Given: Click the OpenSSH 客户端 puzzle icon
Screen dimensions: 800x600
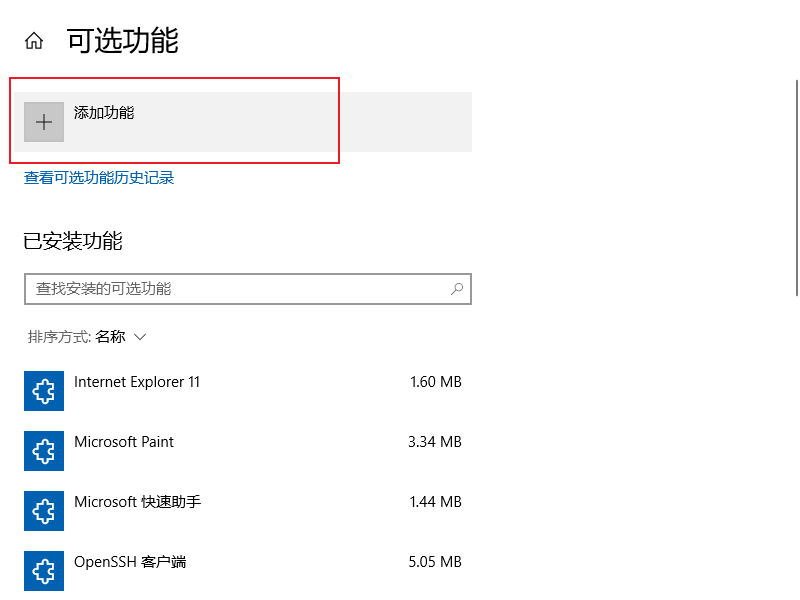Looking at the screenshot, I should coord(44,570).
